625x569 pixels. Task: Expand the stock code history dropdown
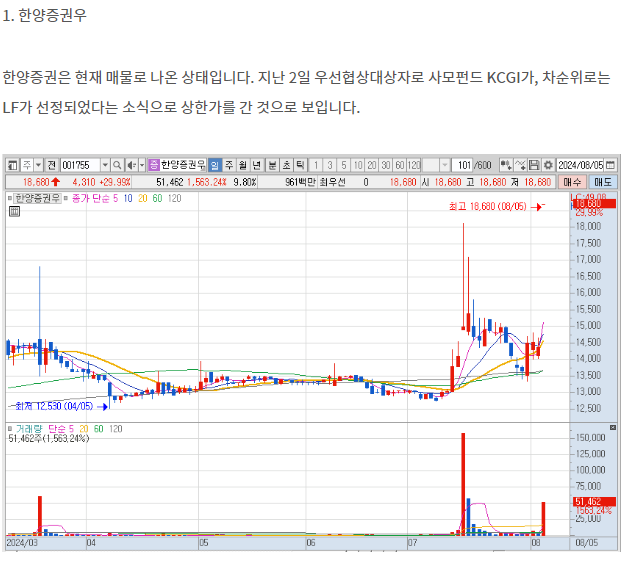tap(105, 165)
